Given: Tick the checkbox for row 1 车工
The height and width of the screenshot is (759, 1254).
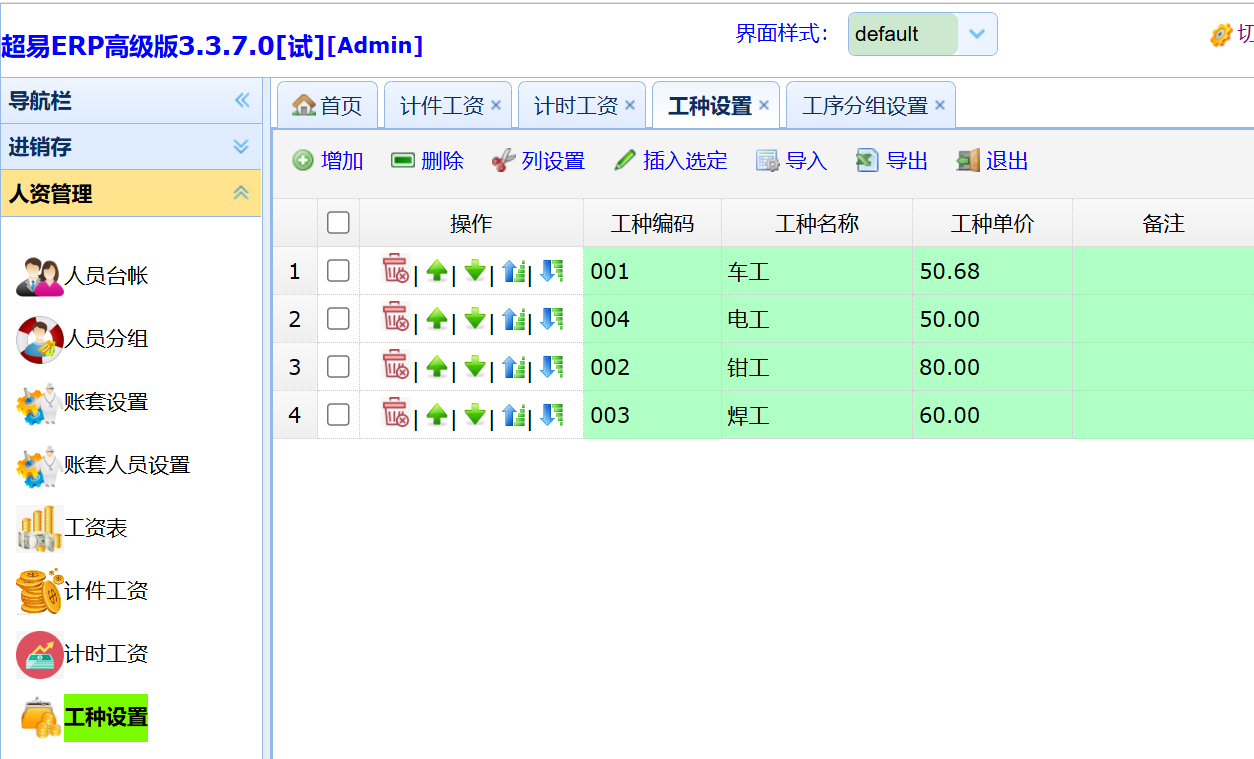Looking at the screenshot, I should tap(338, 271).
